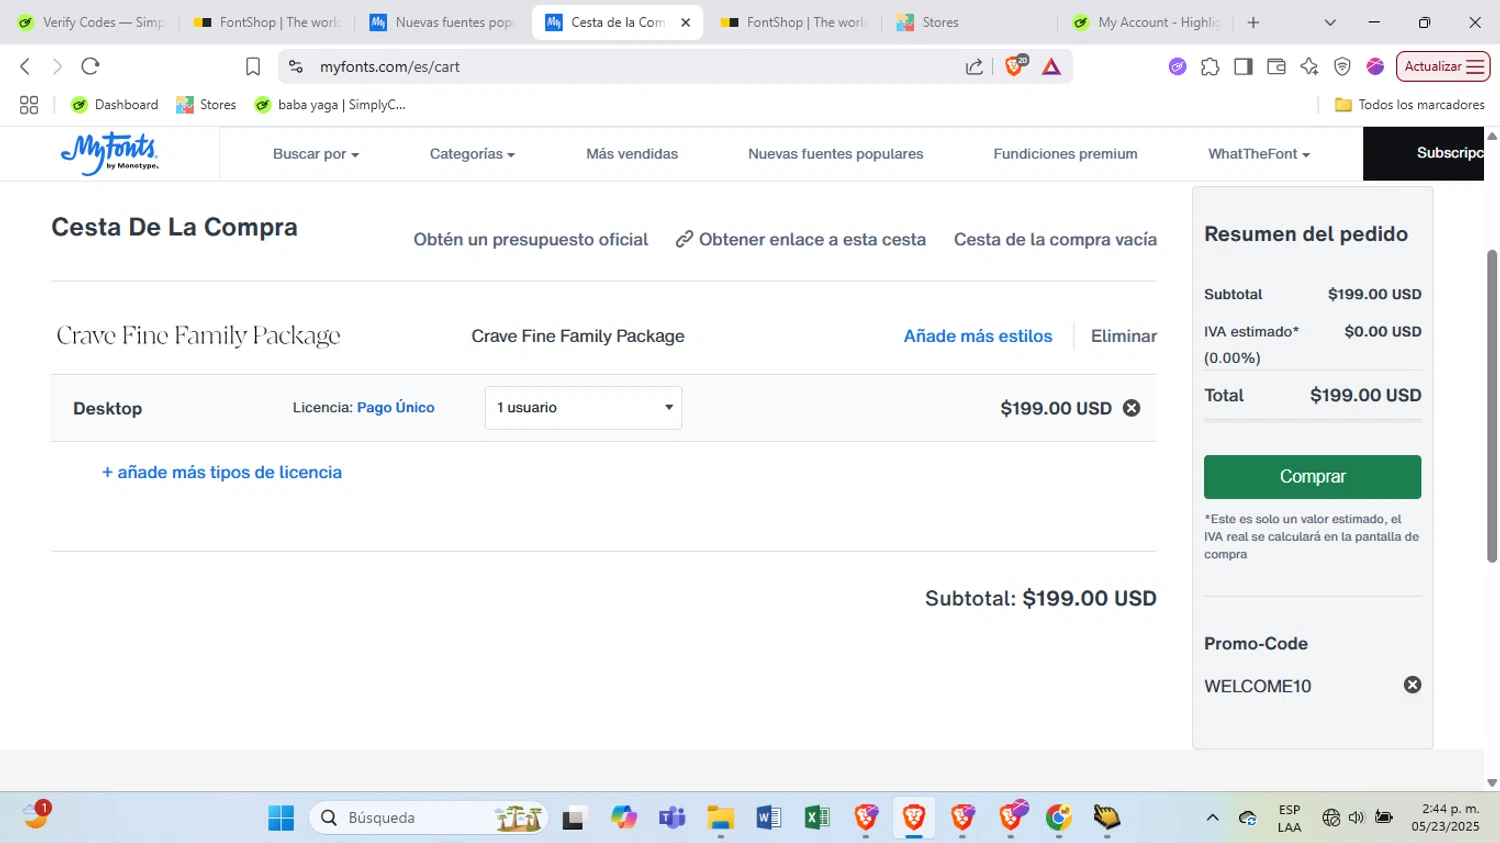Click the green Comprar button
The image size is (1500, 843).
[x=1312, y=477]
